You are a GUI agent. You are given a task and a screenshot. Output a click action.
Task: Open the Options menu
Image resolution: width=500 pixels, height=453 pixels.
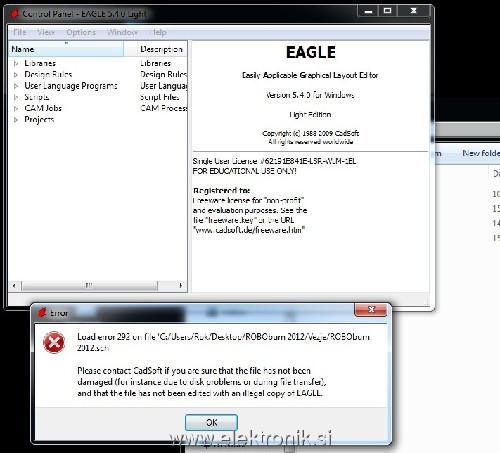coord(81,32)
